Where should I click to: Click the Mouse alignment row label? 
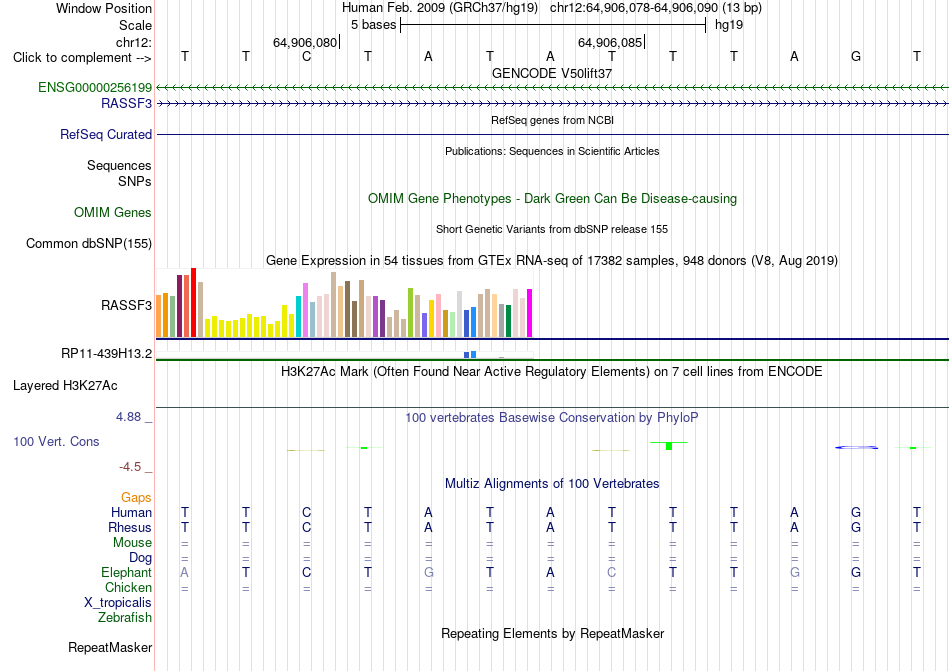pos(132,543)
